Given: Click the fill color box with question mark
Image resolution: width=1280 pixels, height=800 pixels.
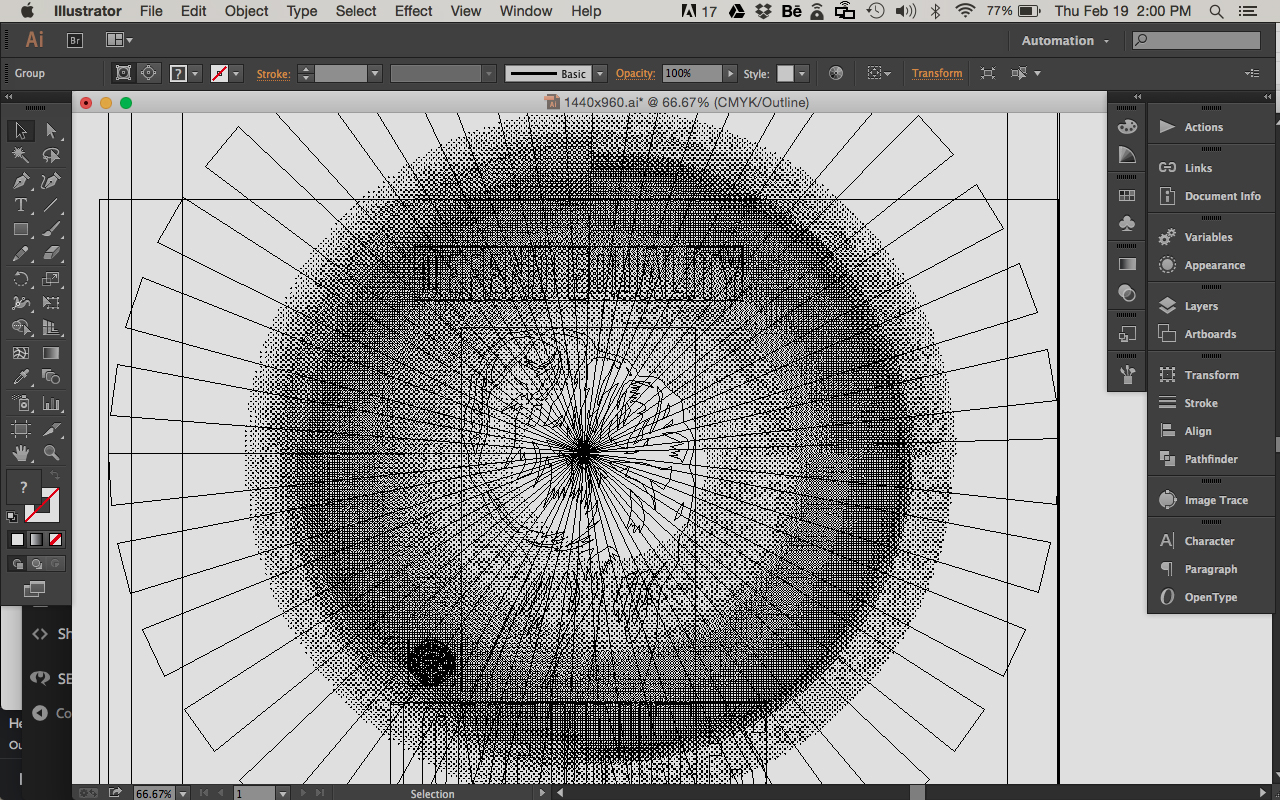Looking at the screenshot, I should (x=23, y=487).
